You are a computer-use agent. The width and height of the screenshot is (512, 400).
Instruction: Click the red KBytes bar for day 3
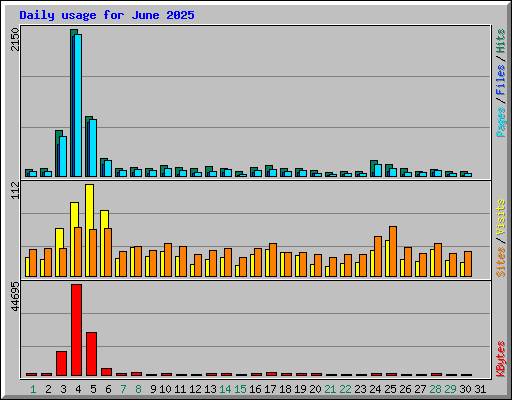pos(61,363)
